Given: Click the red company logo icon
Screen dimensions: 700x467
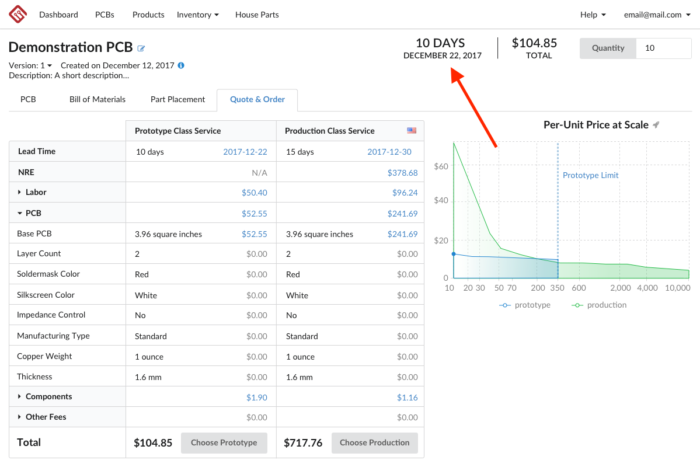Looking at the screenshot, I should tap(18, 15).
